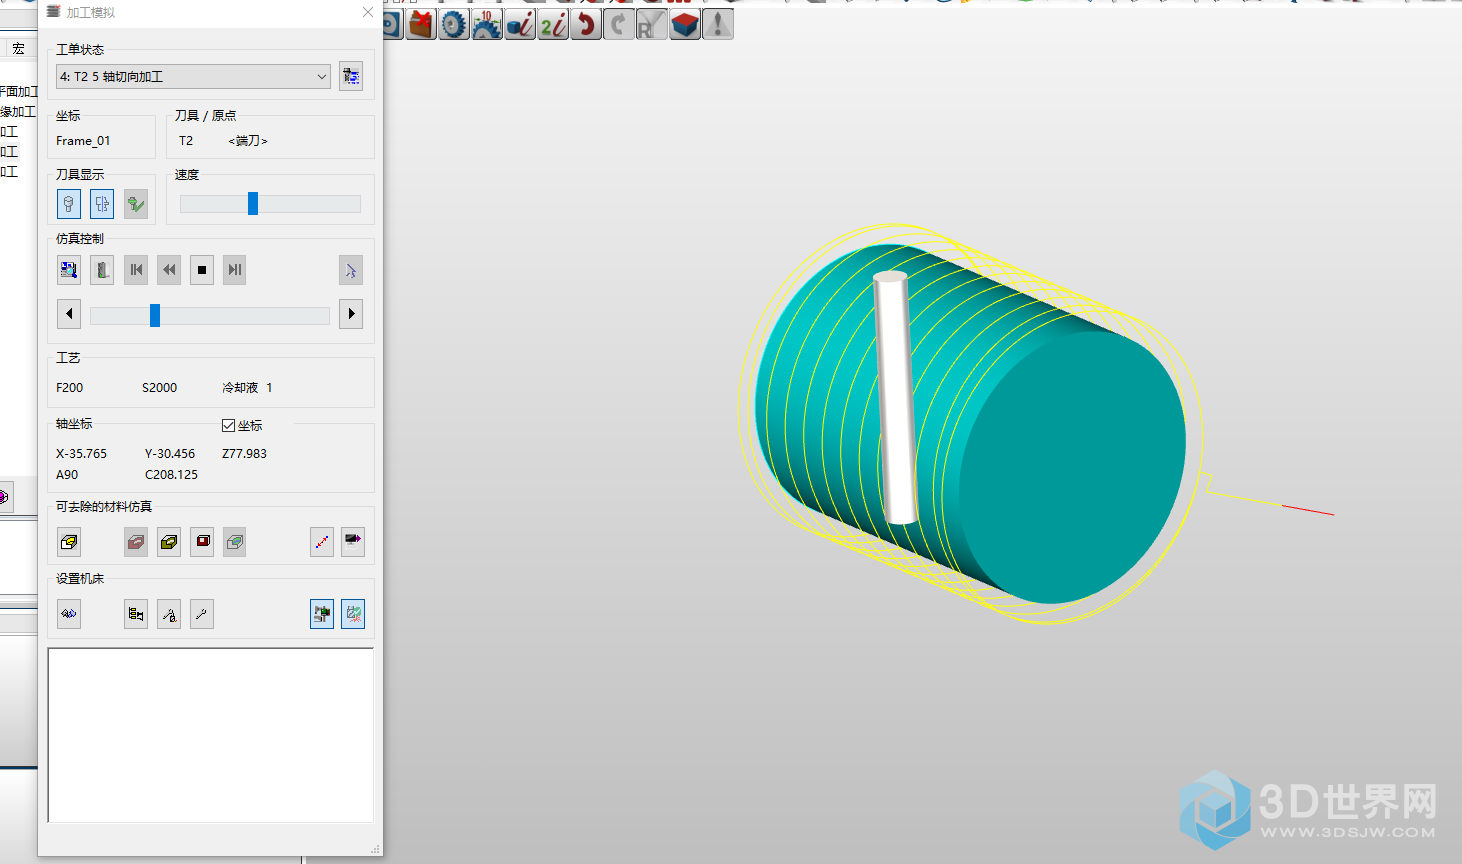1462x864 pixels.
Task: Click the A90 axis value
Action: coord(67,475)
